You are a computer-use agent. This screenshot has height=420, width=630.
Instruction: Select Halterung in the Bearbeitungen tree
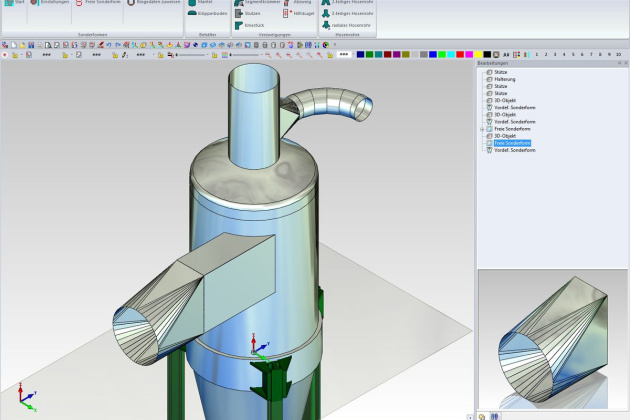coord(506,79)
